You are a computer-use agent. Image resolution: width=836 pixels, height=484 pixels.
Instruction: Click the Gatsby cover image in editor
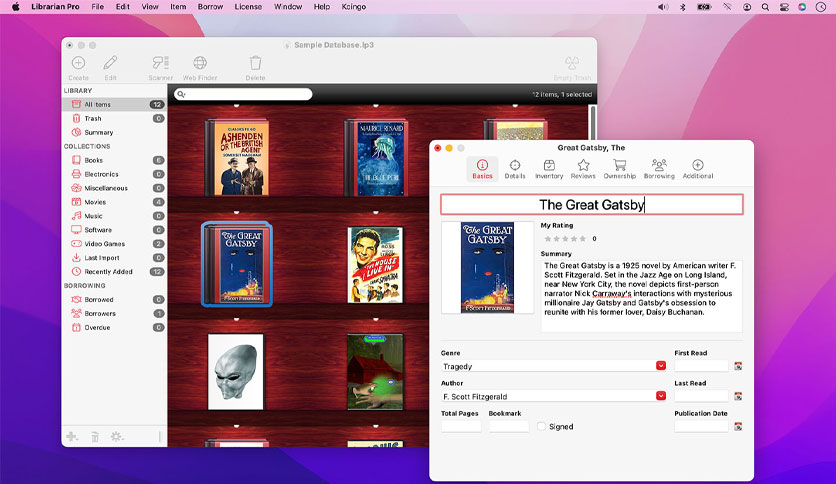pyautogui.click(x=487, y=267)
